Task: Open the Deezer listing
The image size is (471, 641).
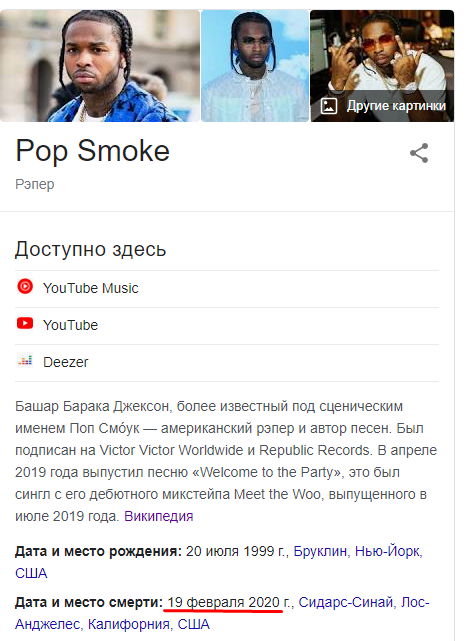Action: (227, 363)
